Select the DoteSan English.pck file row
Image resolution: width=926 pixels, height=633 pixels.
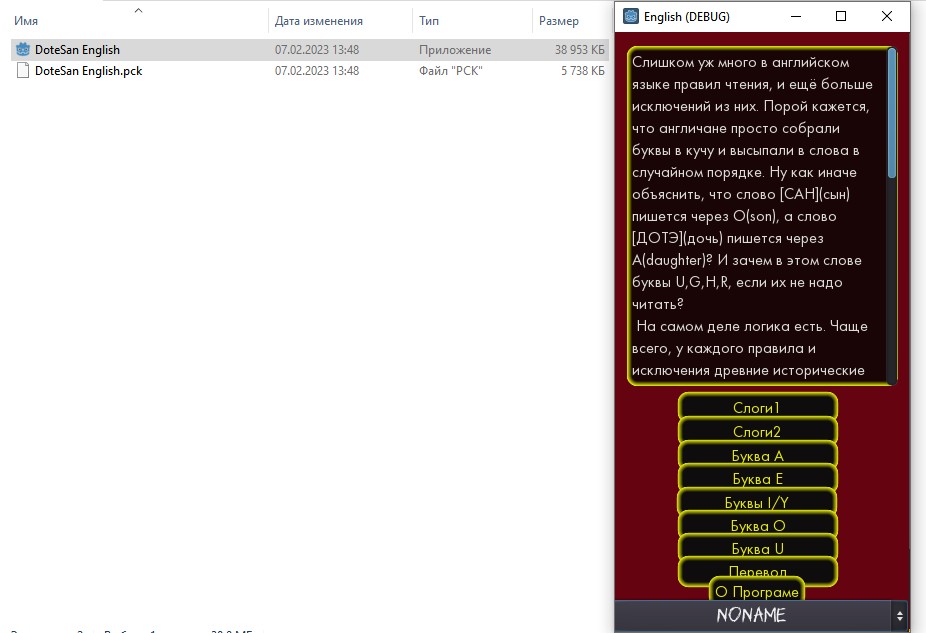[x=309, y=71]
